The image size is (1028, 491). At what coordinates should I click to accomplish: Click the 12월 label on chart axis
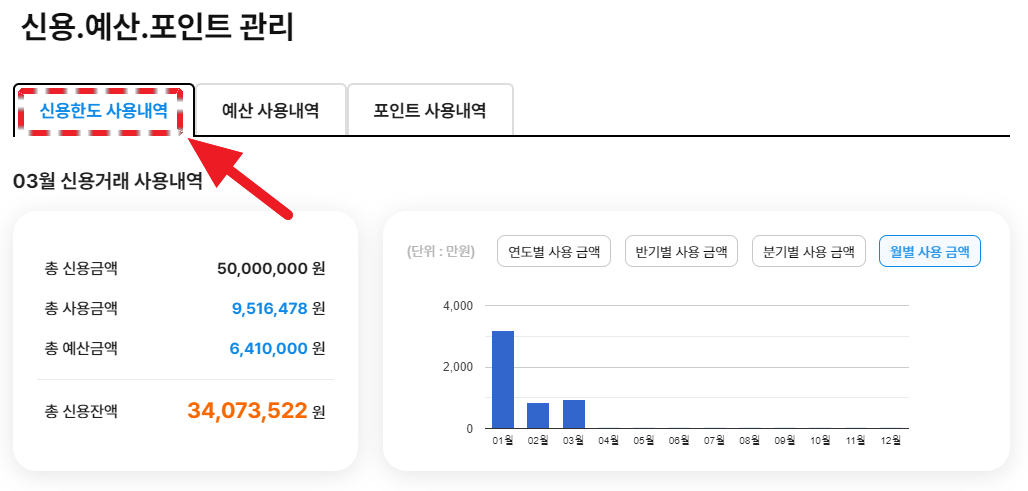tap(891, 440)
